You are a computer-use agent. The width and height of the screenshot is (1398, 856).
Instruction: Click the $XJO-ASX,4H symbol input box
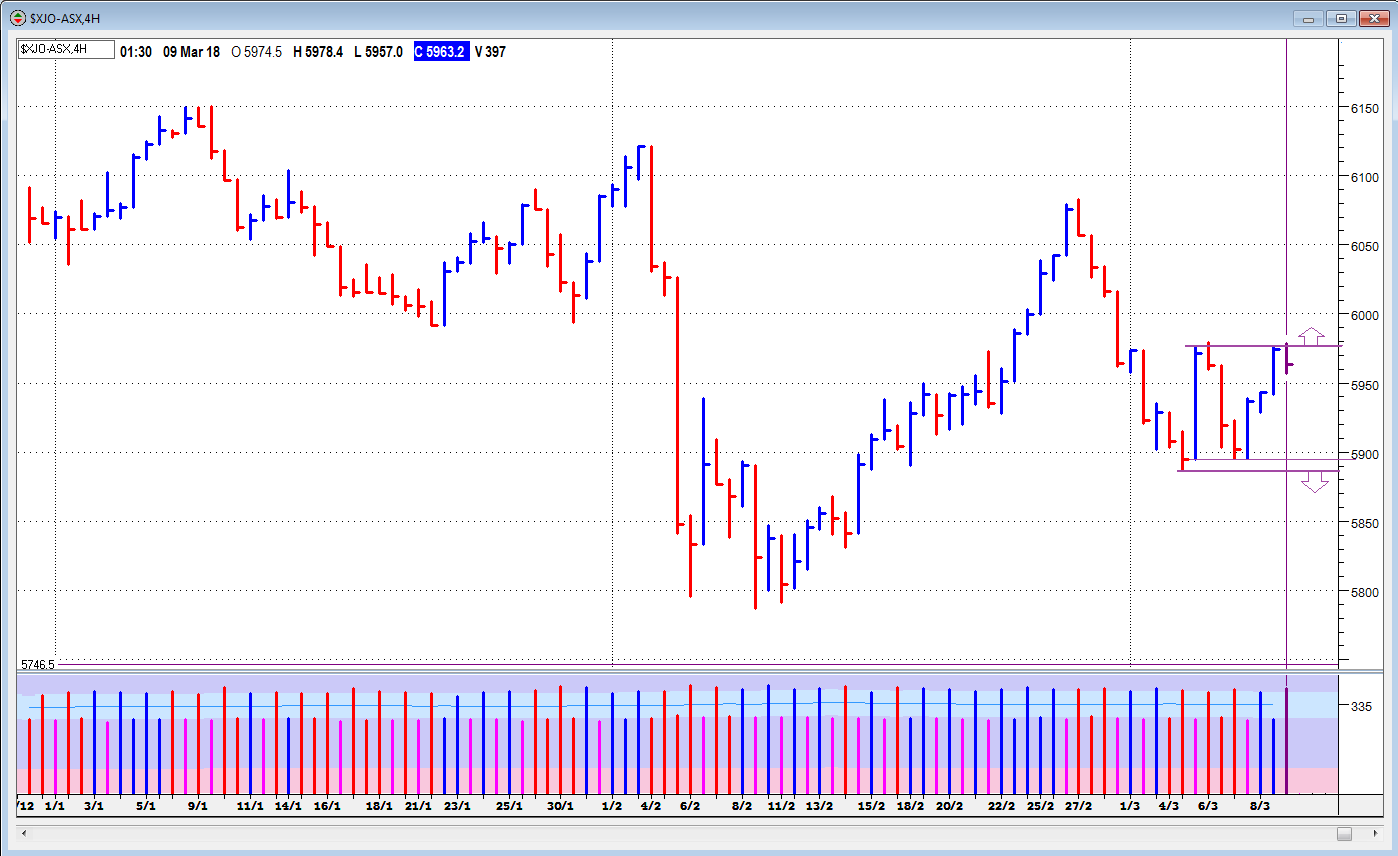point(65,50)
